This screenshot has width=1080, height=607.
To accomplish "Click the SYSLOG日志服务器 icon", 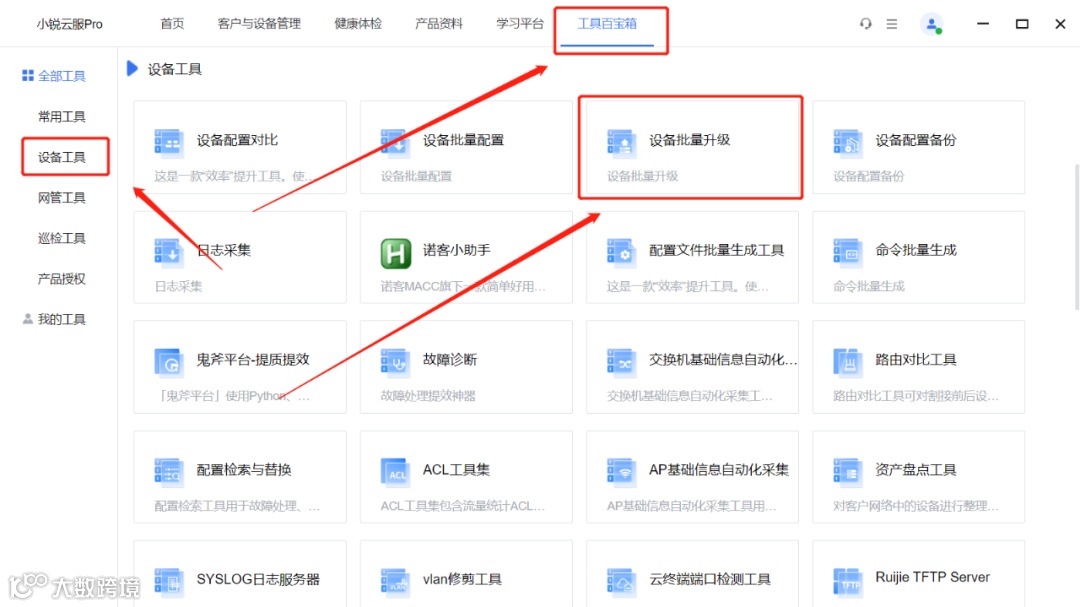I will pos(168,582).
